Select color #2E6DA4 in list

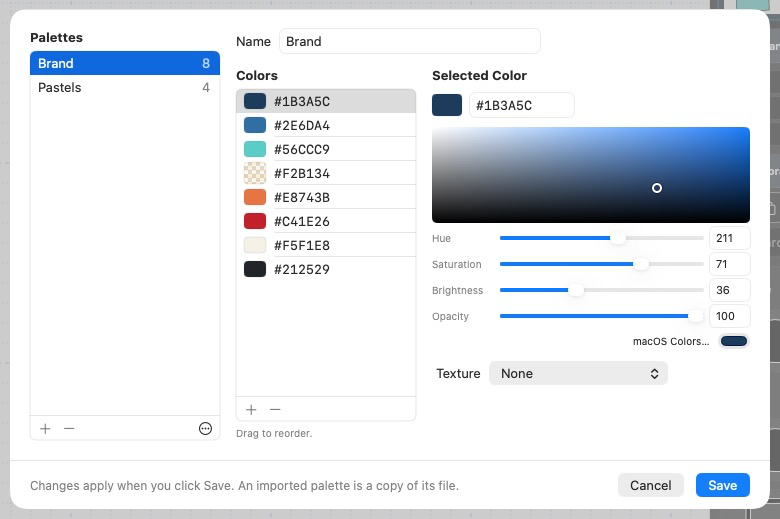[x=326, y=125]
